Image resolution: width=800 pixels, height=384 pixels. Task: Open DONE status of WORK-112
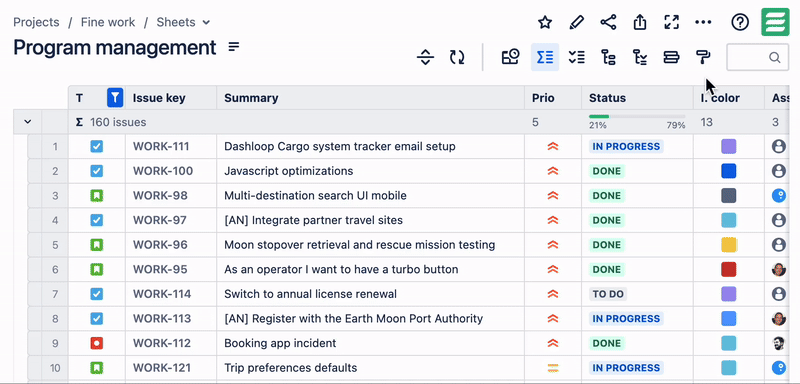607,343
